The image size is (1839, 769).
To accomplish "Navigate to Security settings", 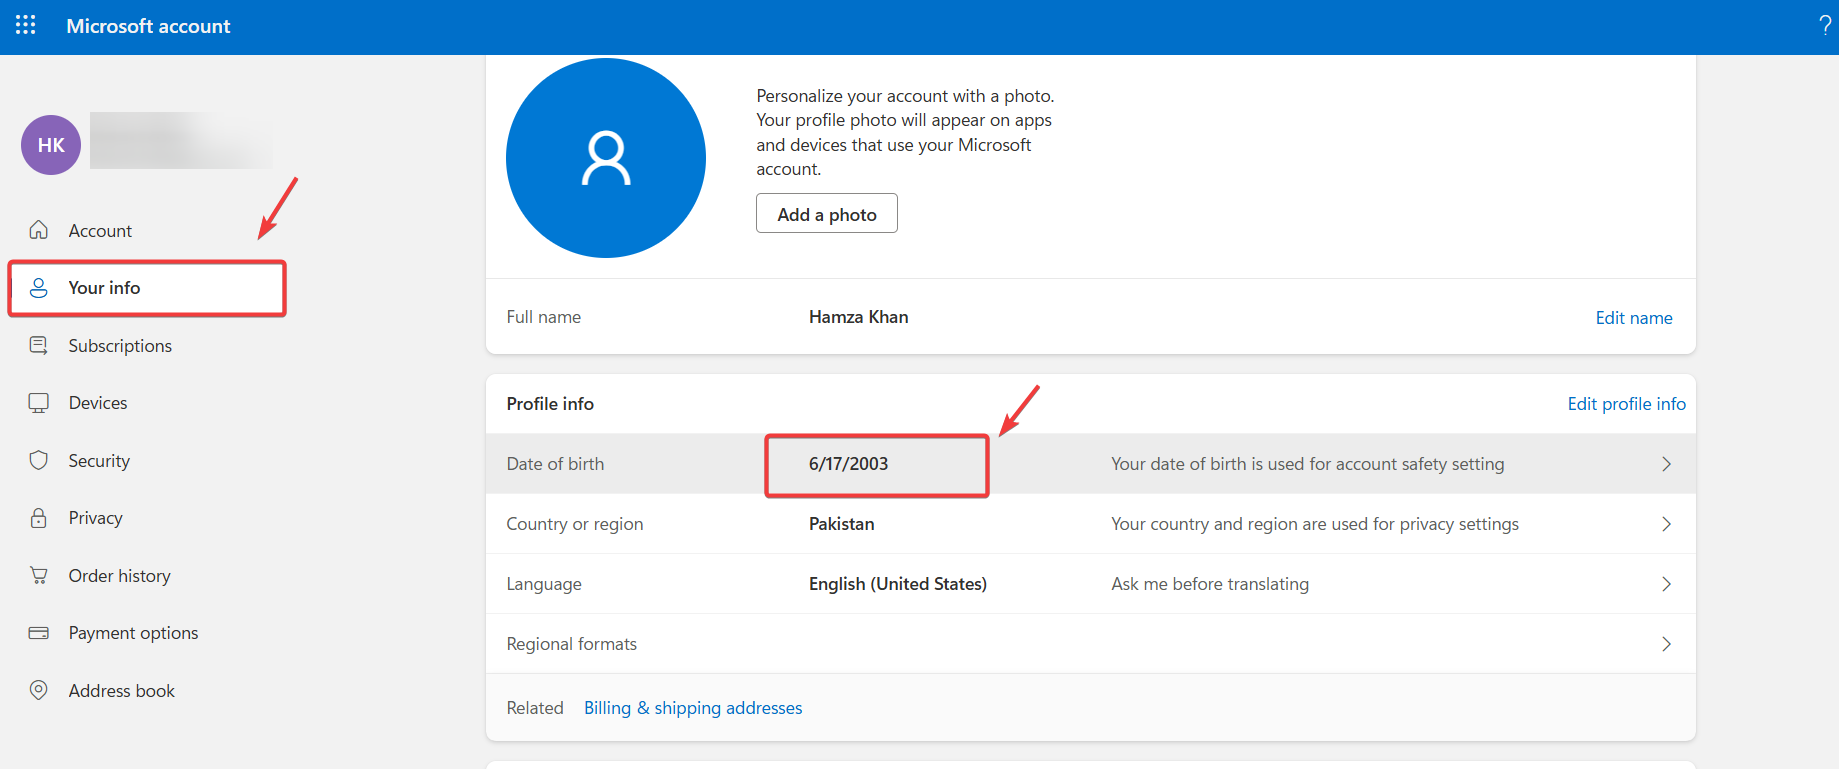I will 99,461.
